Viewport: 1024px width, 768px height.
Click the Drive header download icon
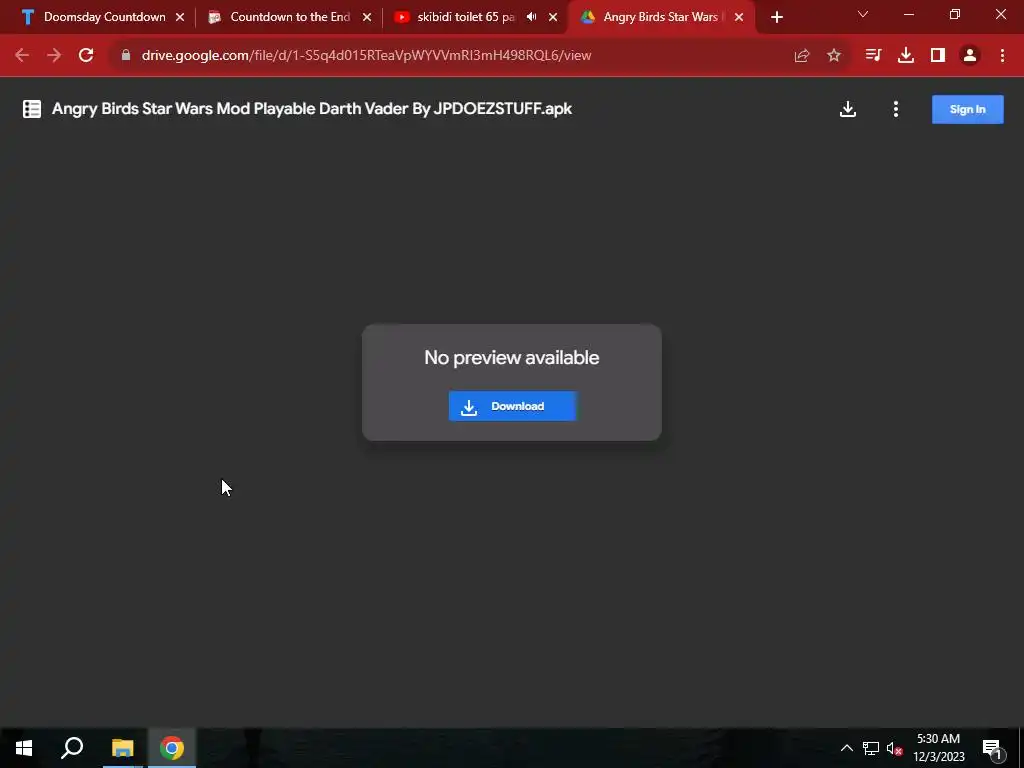coord(848,109)
